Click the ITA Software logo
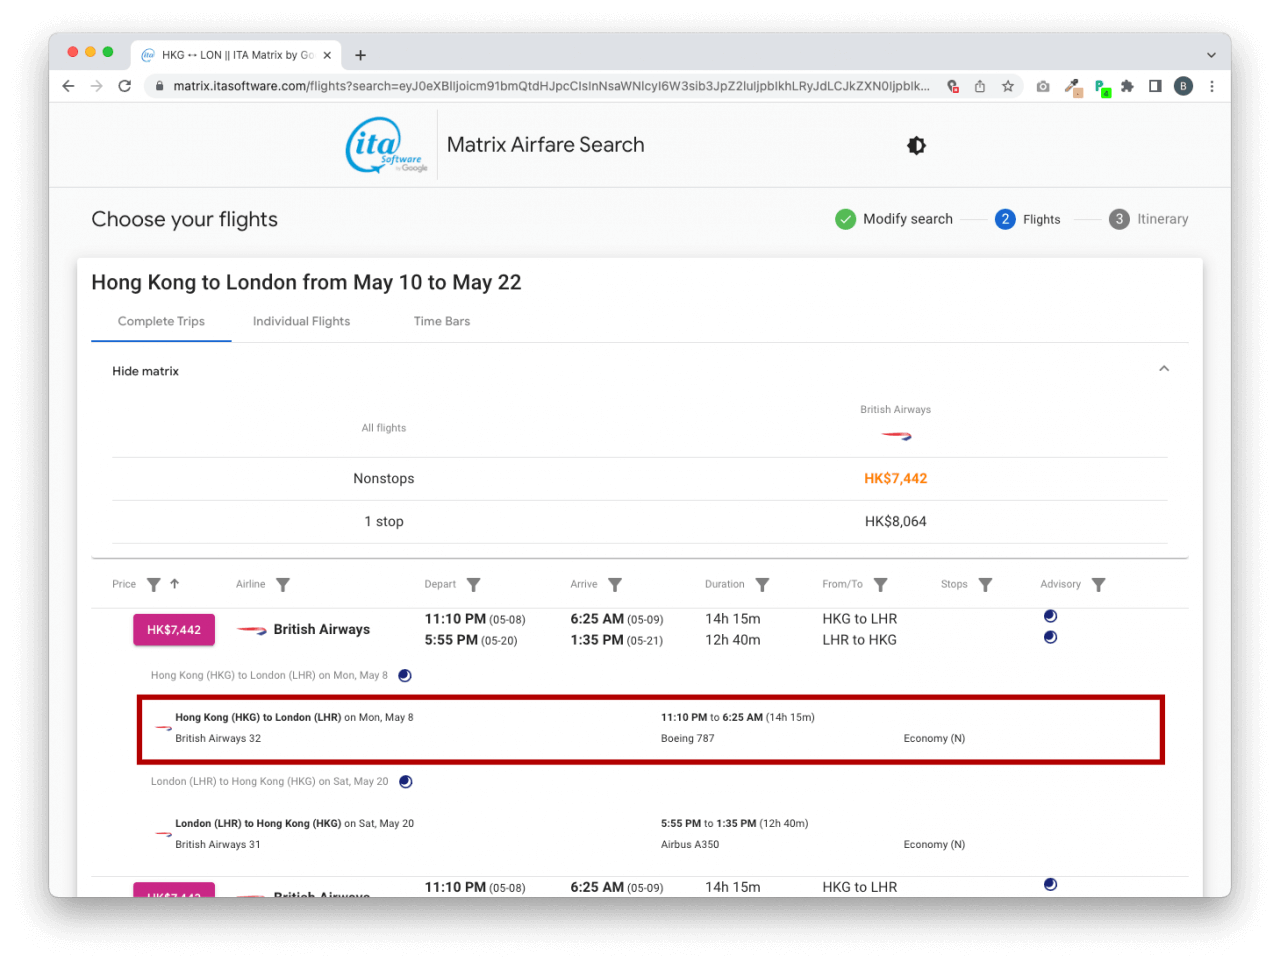The image size is (1280, 962). [x=386, y=145]
